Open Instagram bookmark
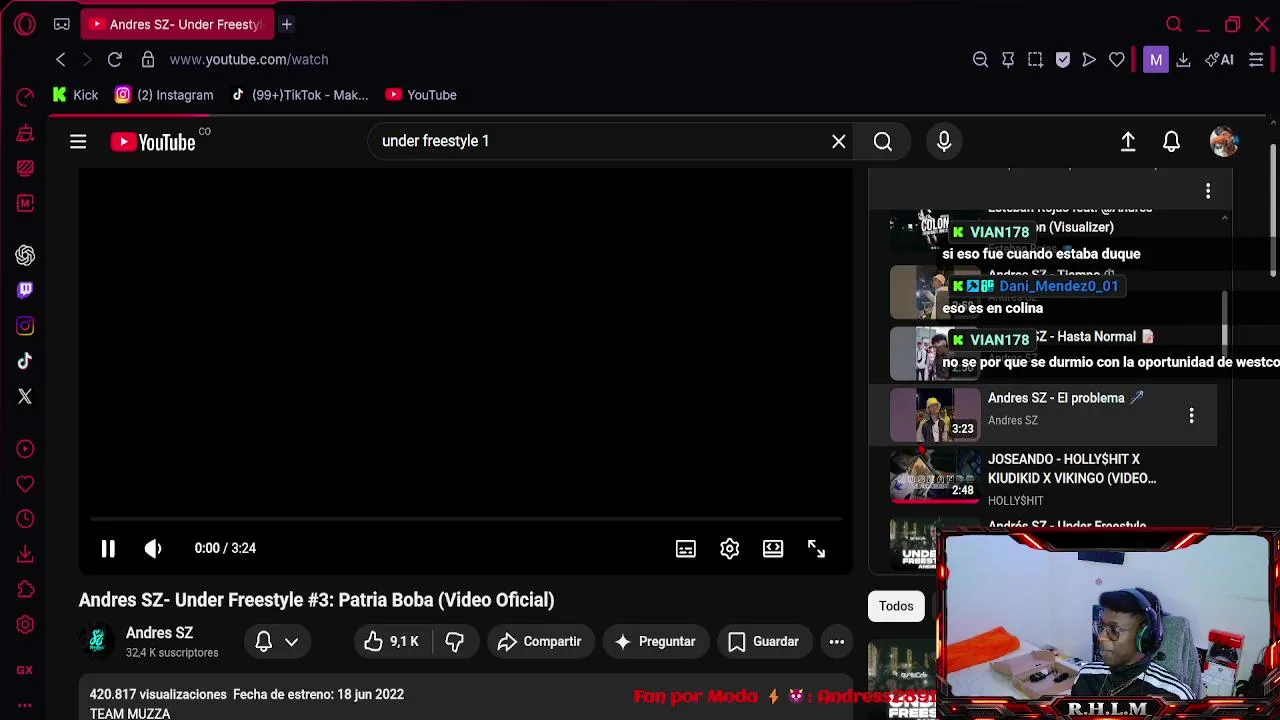Screen dimensions: 1280x720 [164, 95]
